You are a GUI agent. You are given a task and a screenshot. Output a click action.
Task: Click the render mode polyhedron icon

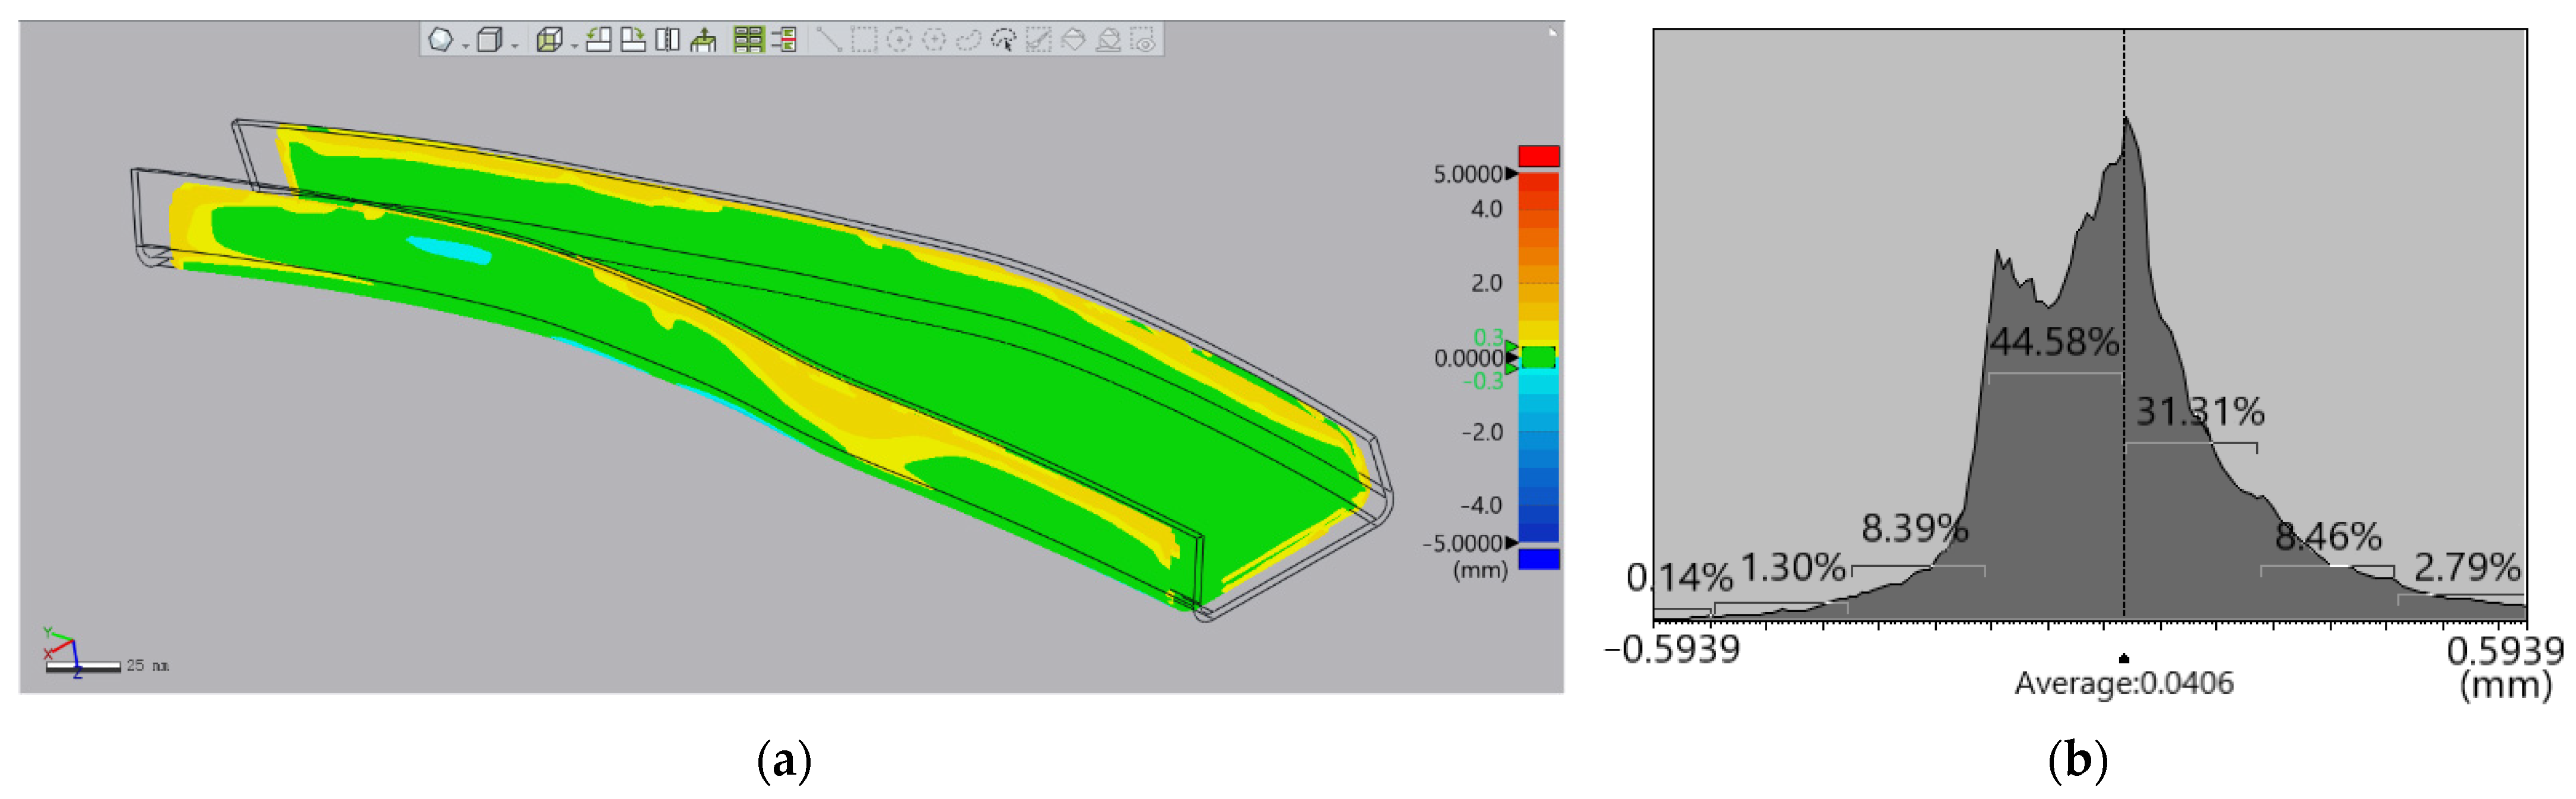(x=440, y=40)
